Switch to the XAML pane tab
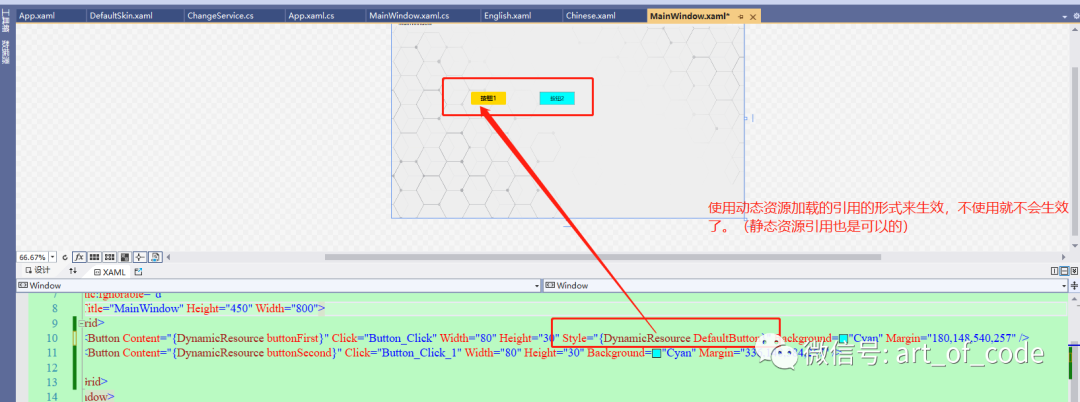The width and height of the screenshot is (1080, 402). click(109, 272)
